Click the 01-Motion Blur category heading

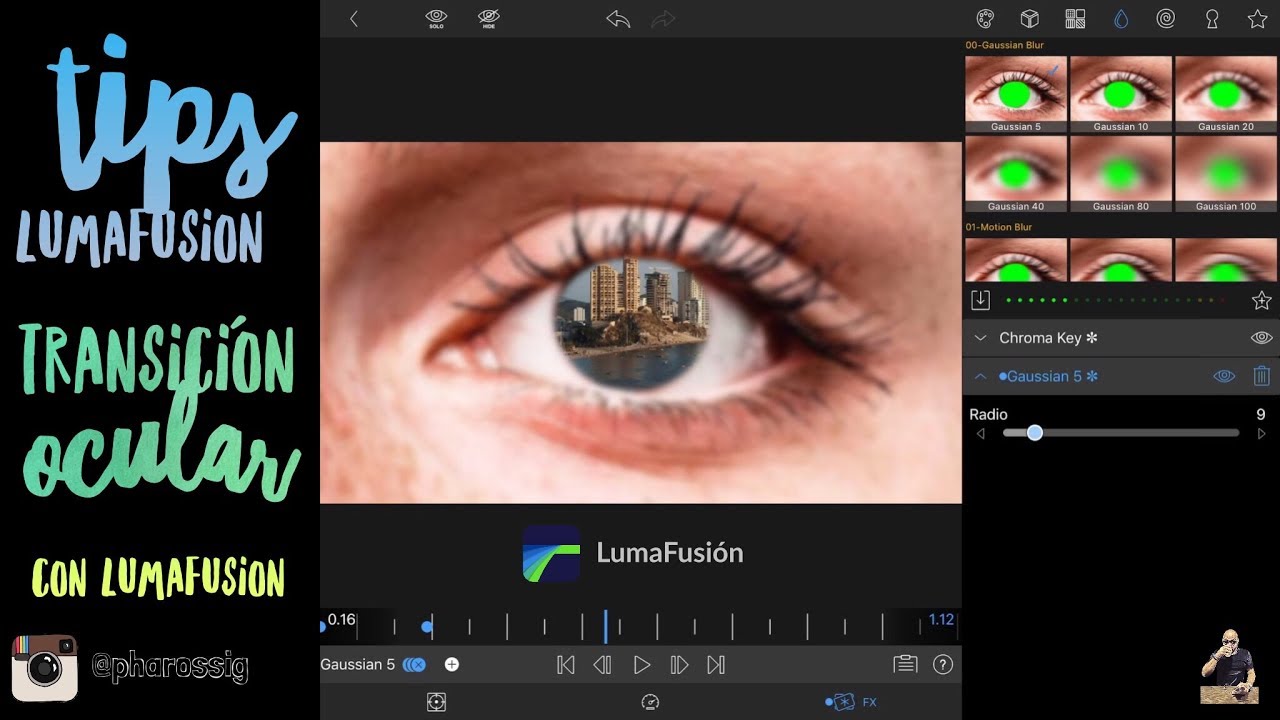pos(999,227)
